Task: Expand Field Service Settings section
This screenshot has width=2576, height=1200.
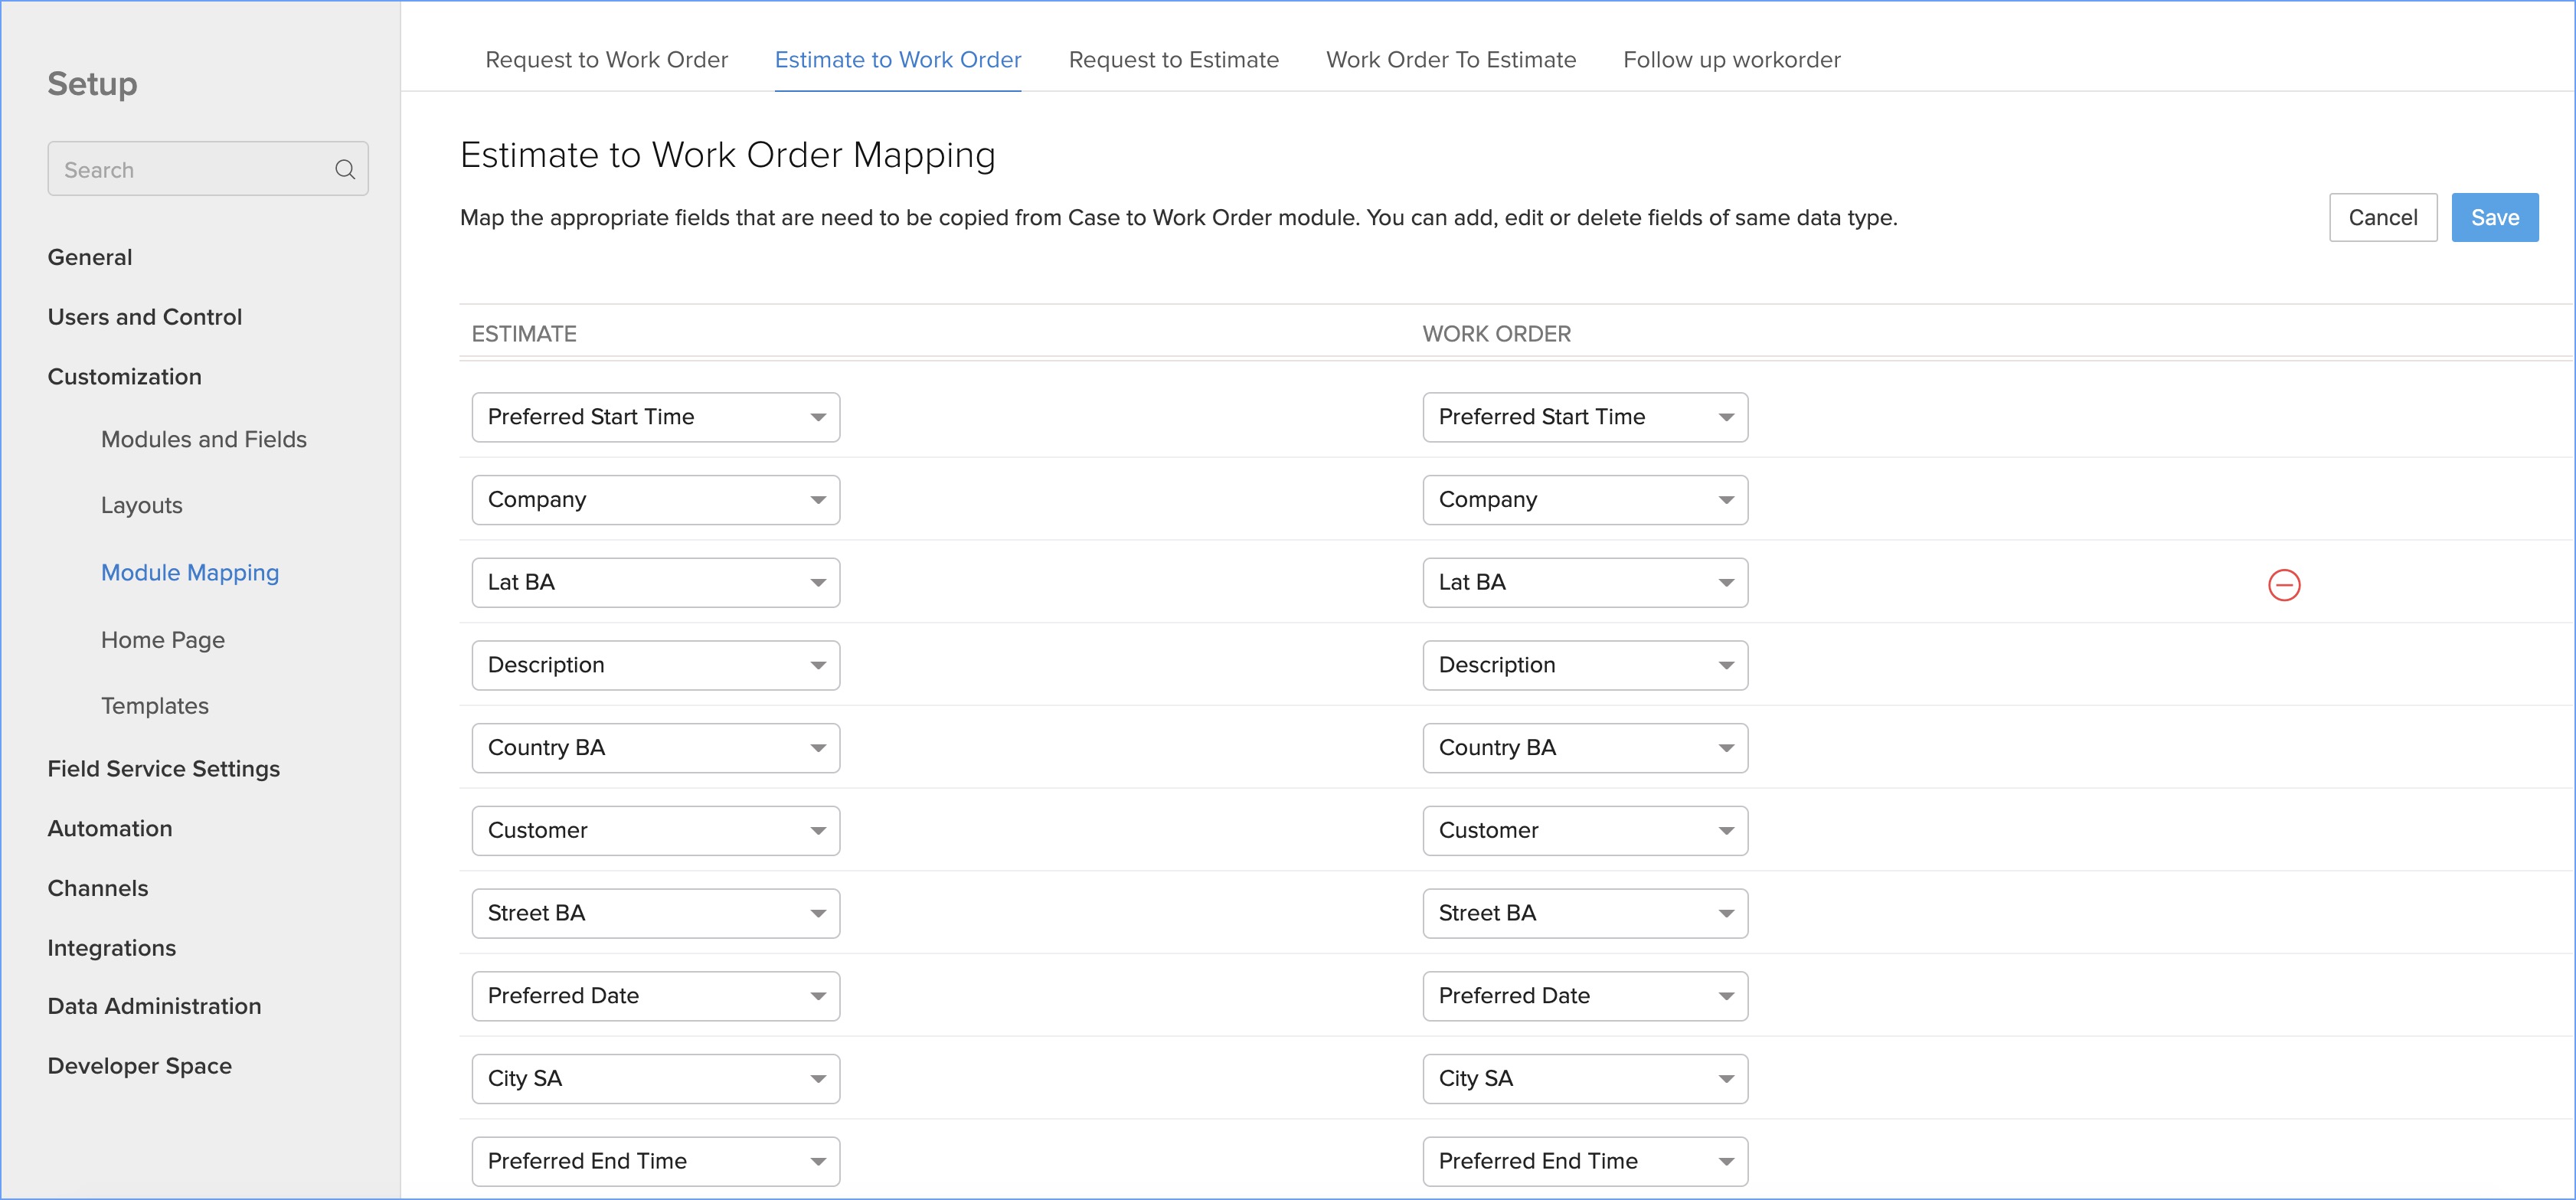Action: [163, 768]
